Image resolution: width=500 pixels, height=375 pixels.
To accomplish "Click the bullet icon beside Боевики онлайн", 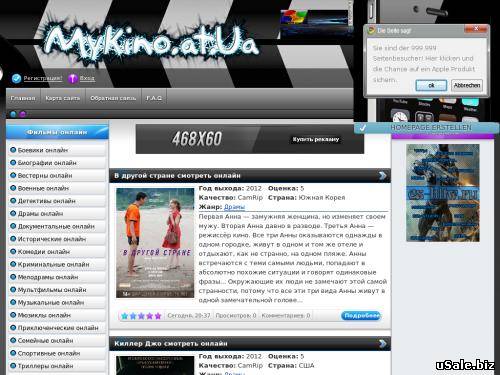I will tap(13, 150).
